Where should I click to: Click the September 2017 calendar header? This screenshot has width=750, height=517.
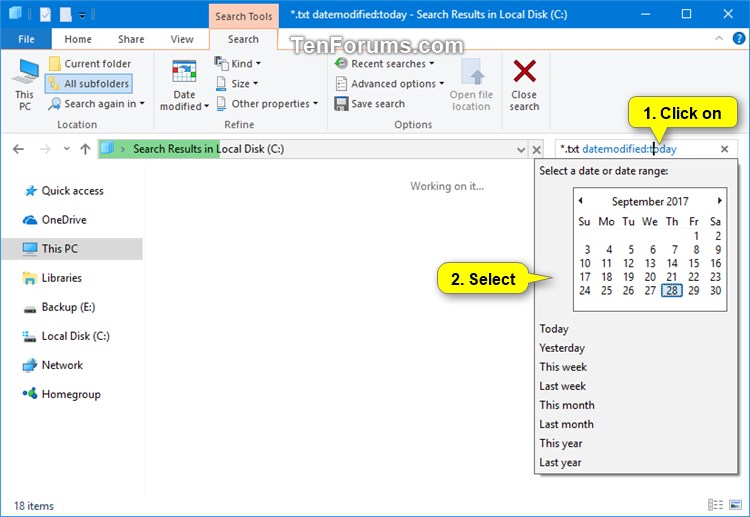650,201
